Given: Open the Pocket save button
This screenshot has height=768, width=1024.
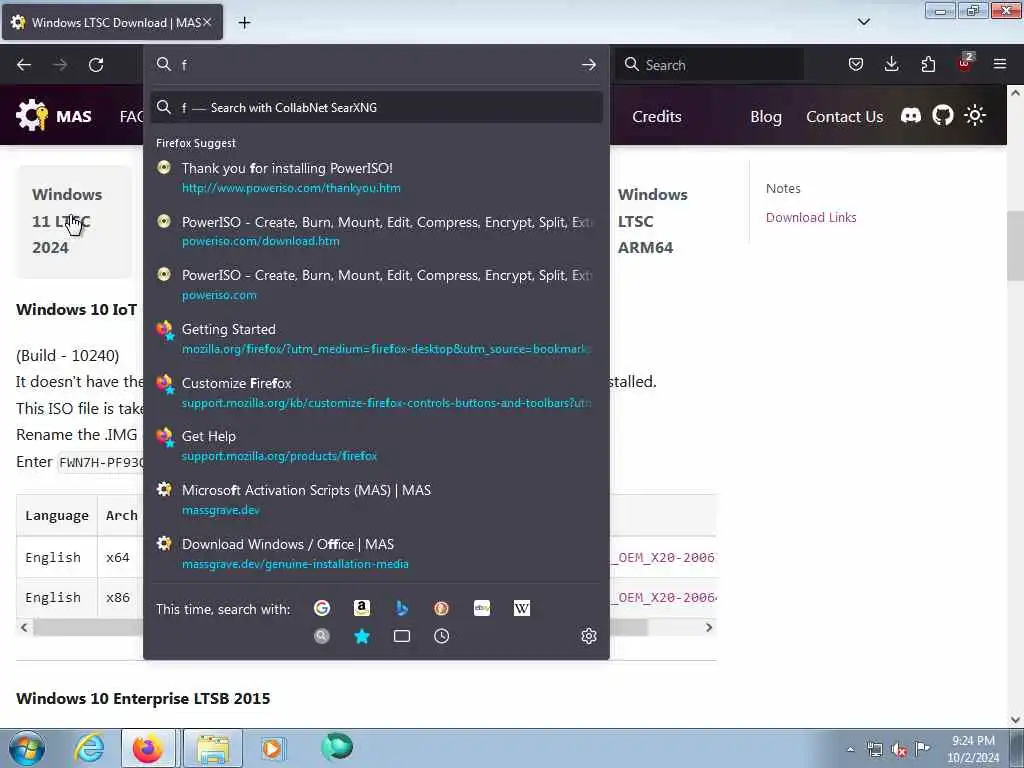Looking at the screenshot, I should 856,64.
